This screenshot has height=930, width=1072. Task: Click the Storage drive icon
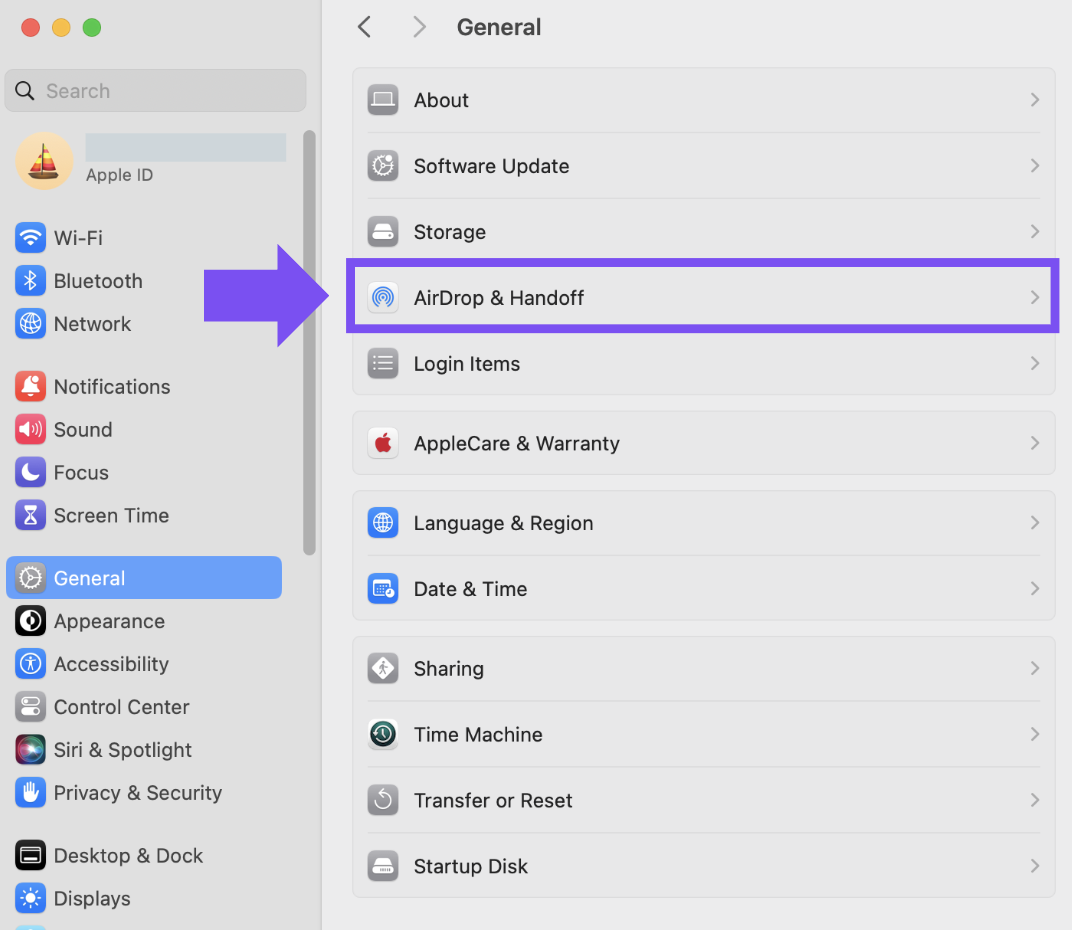pyautogui.click(x=383, y=232)
